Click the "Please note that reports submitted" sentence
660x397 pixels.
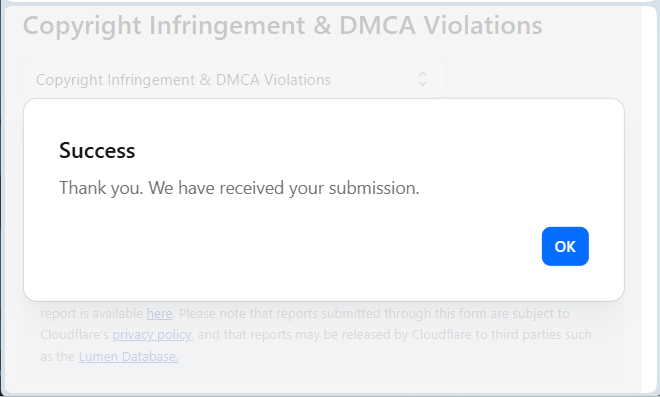point(279,314)
